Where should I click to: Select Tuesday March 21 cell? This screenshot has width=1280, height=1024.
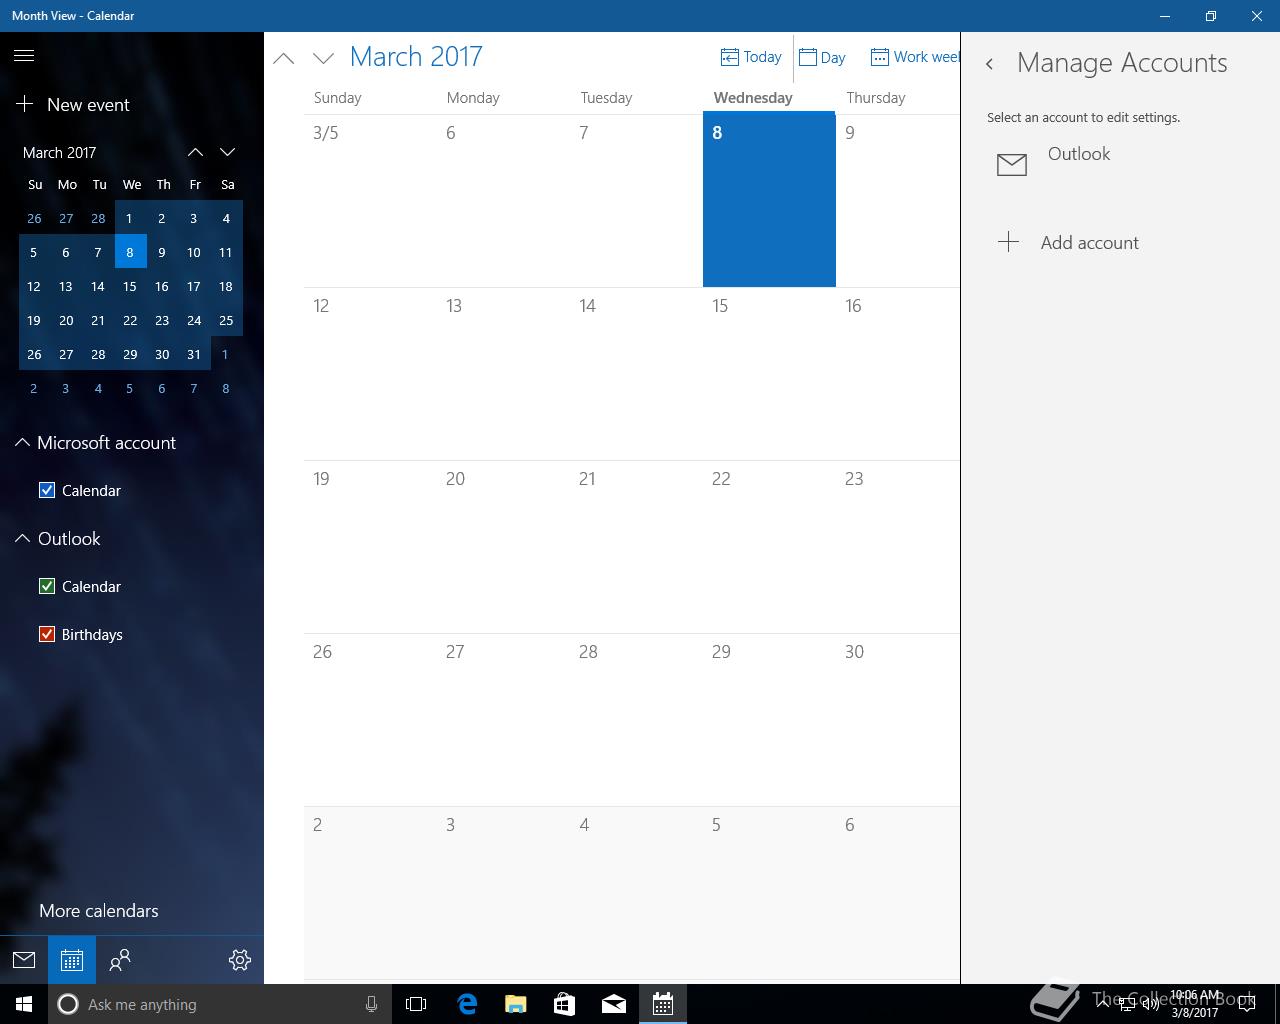(636, 547)
